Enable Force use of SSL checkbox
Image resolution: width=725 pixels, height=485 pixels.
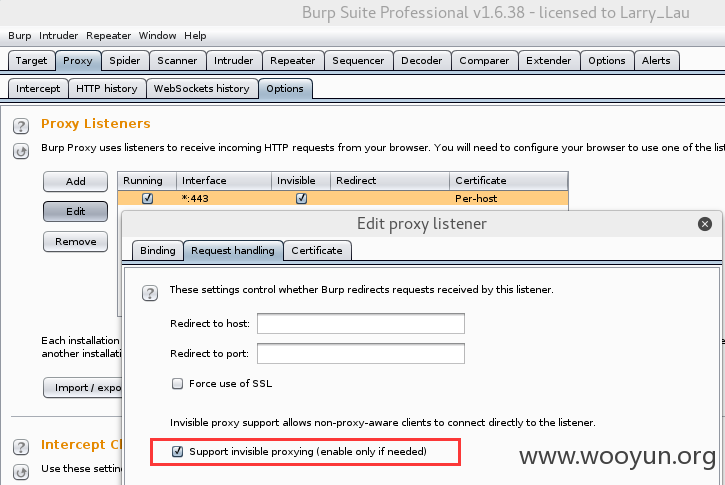(x=178, y=383)
